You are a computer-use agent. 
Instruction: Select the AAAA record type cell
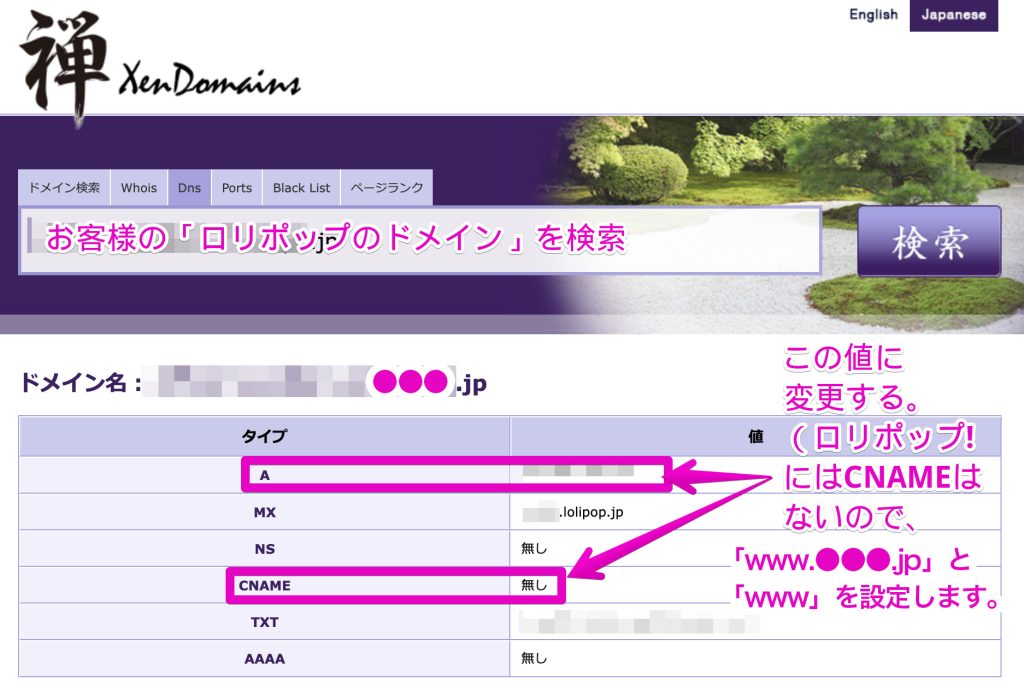tap(264, 659)
